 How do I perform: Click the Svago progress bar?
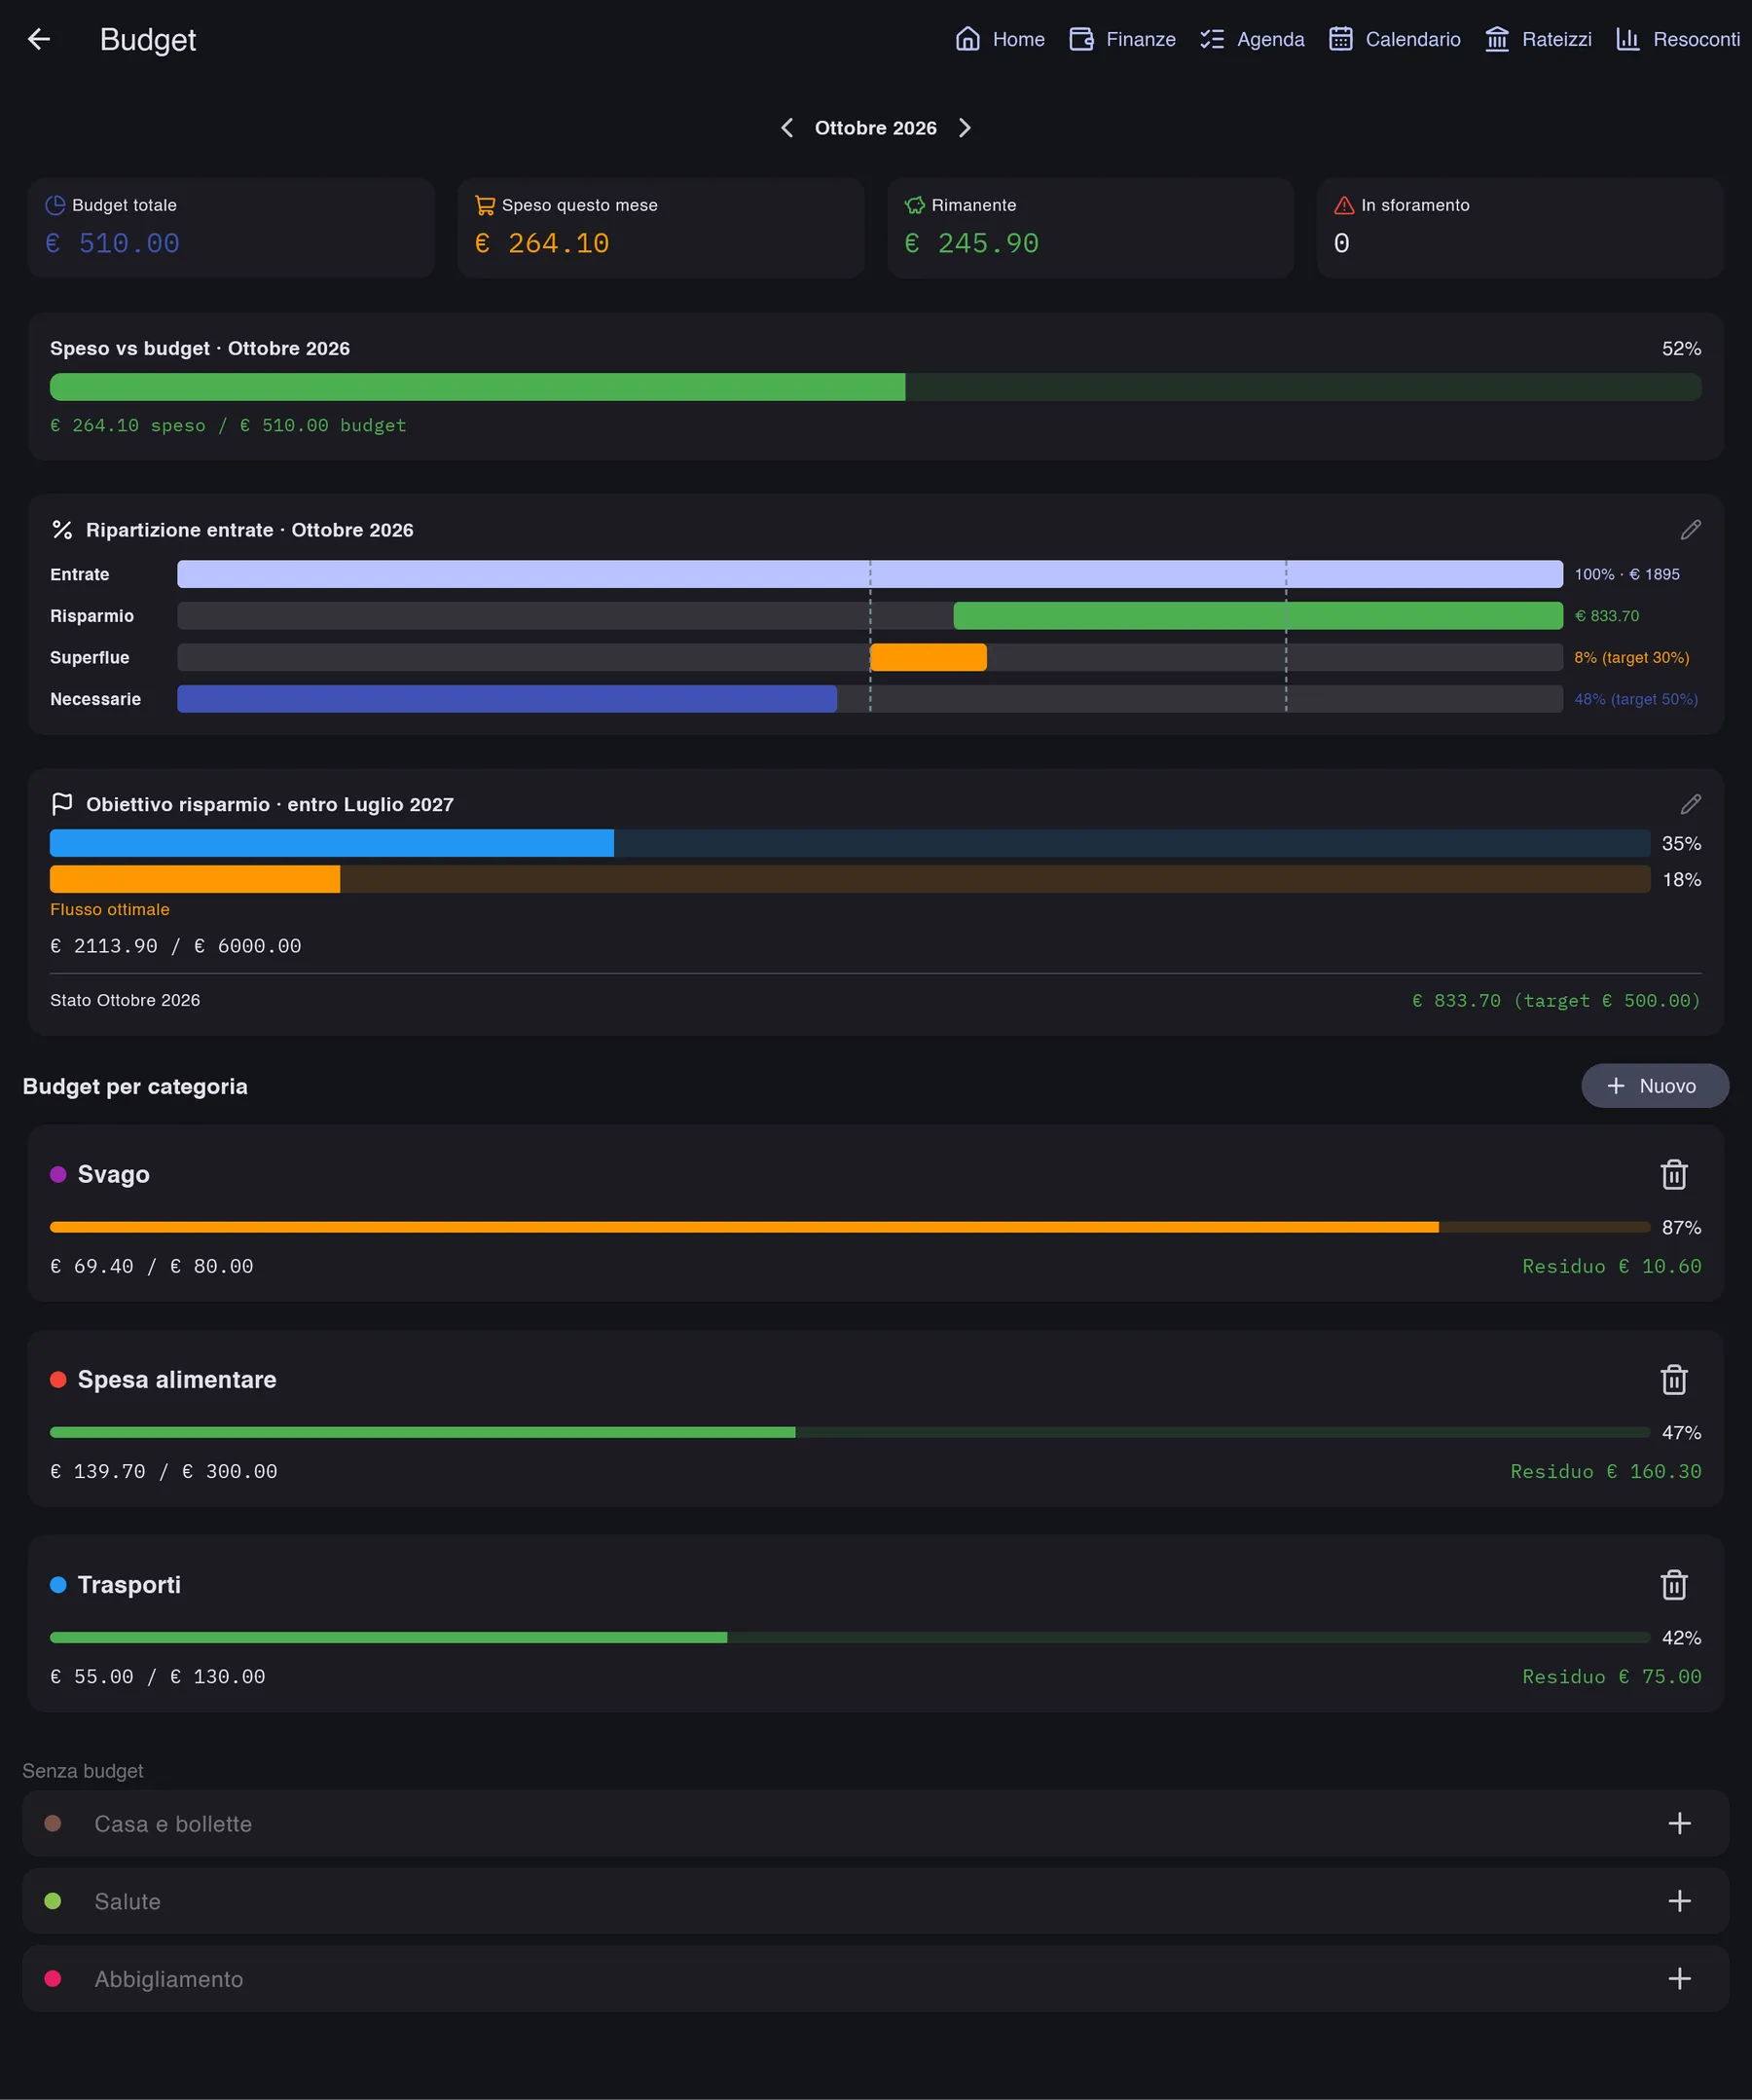coord(850,1227)
